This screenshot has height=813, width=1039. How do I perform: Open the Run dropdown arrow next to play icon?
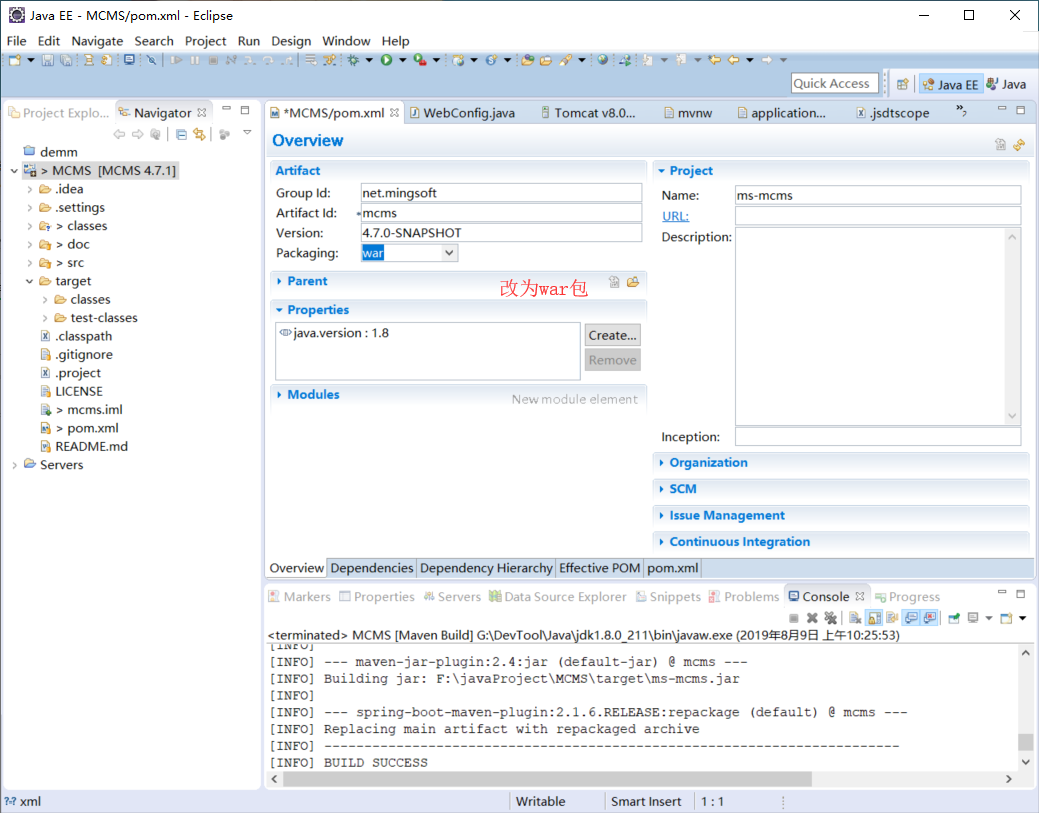click(x=402, y=60)
